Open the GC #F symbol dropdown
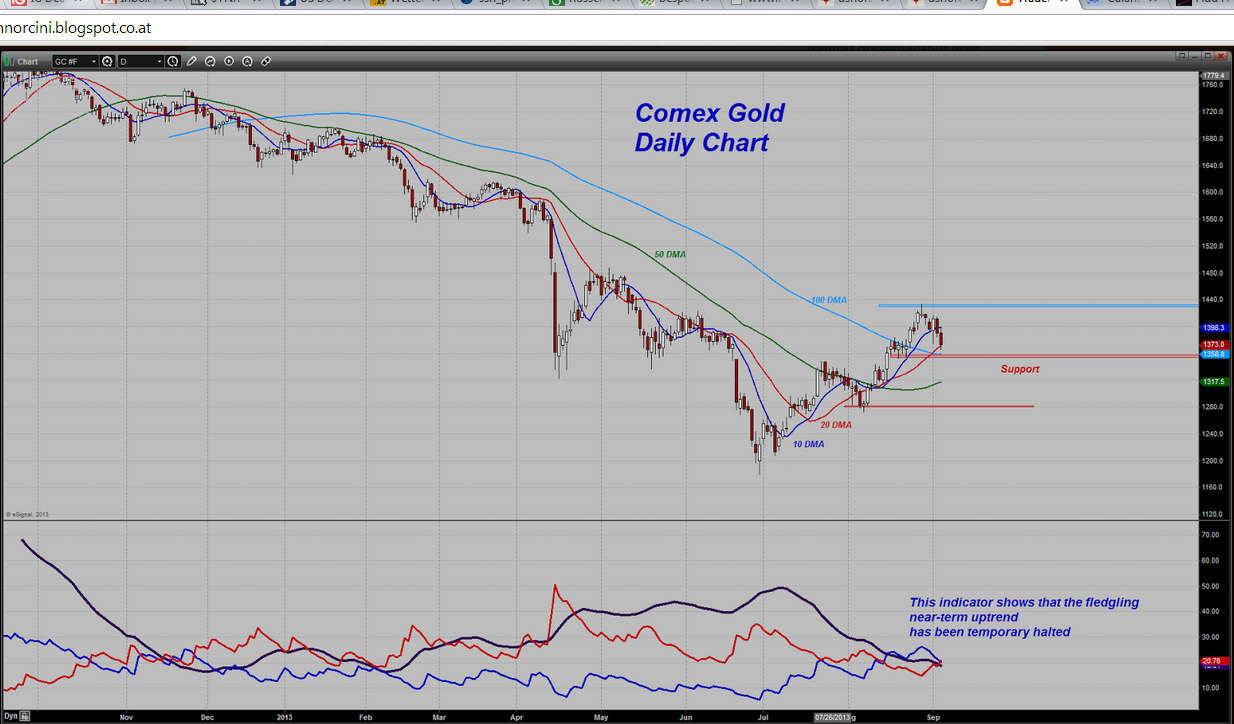Image resolution: width=1234 pixels, height=724 pixels. (x=95, y=62)
